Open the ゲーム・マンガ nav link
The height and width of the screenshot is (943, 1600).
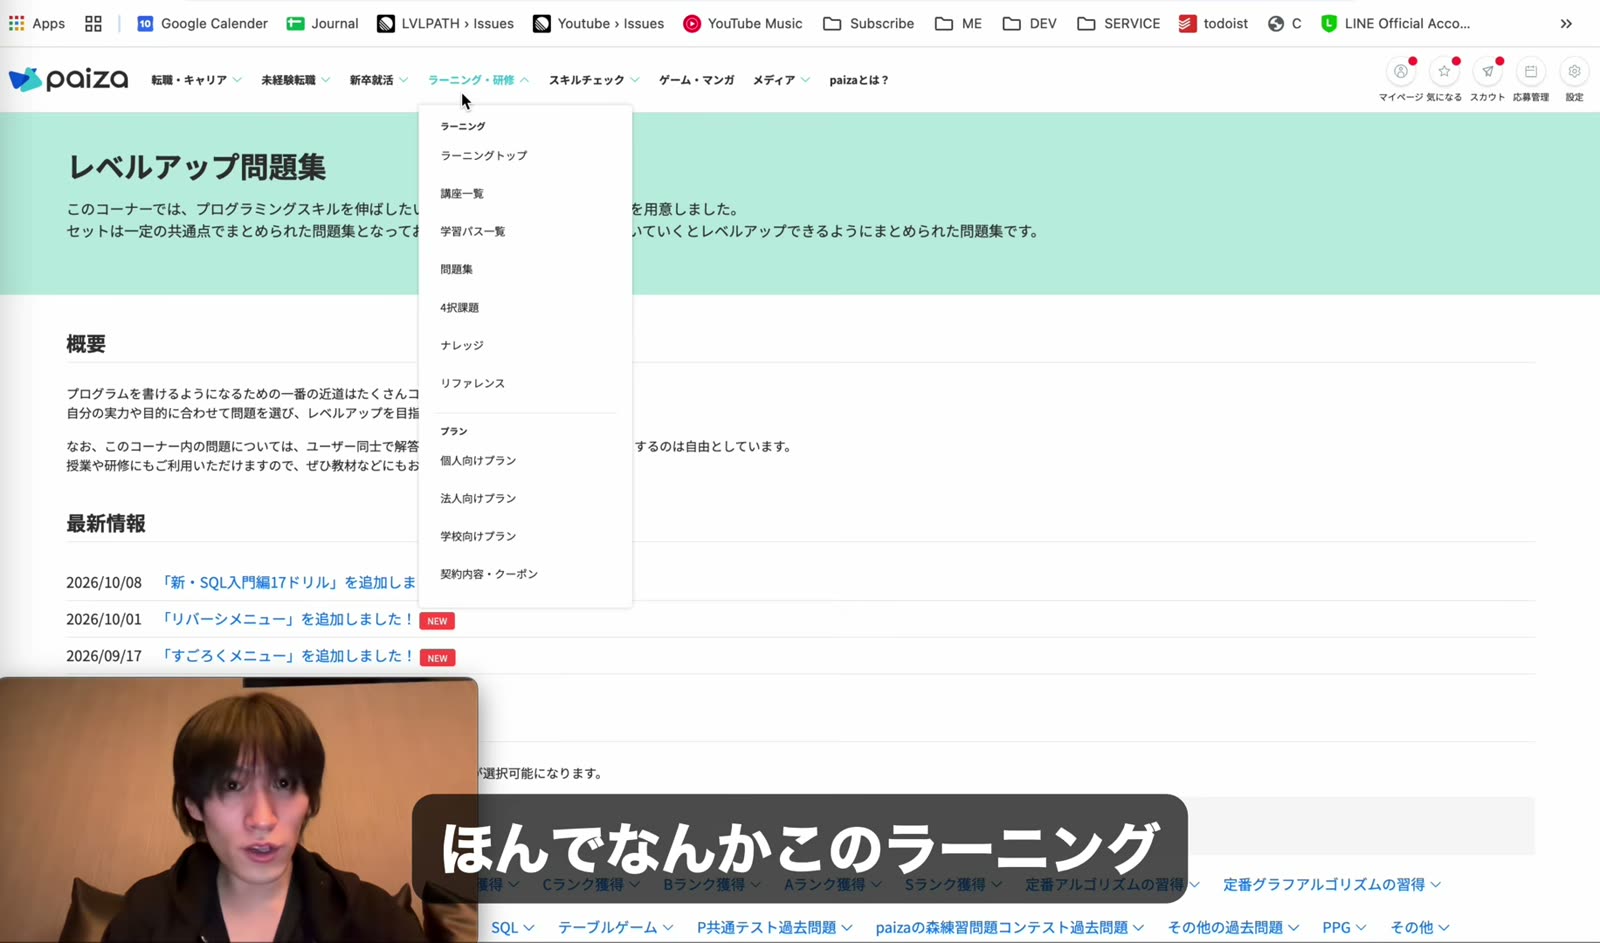pos(696,80)
